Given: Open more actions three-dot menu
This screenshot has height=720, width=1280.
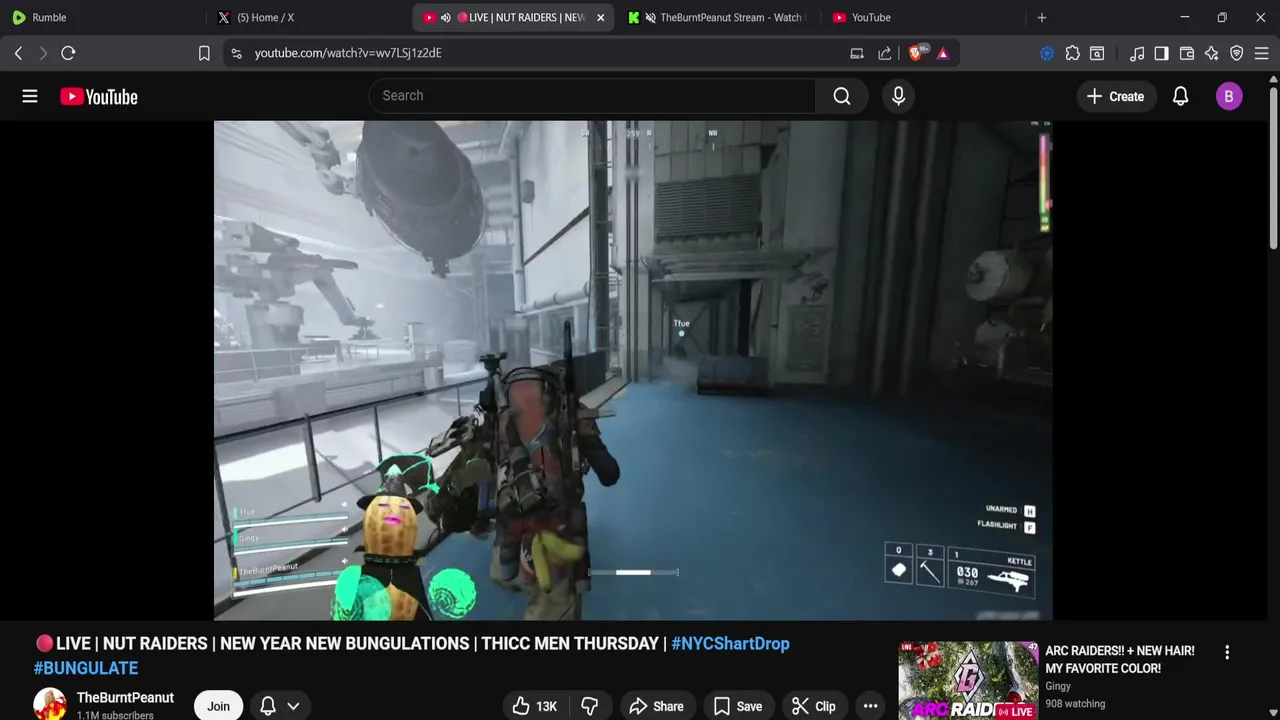Looking at the screenshot, I should (x=870, y=706).
